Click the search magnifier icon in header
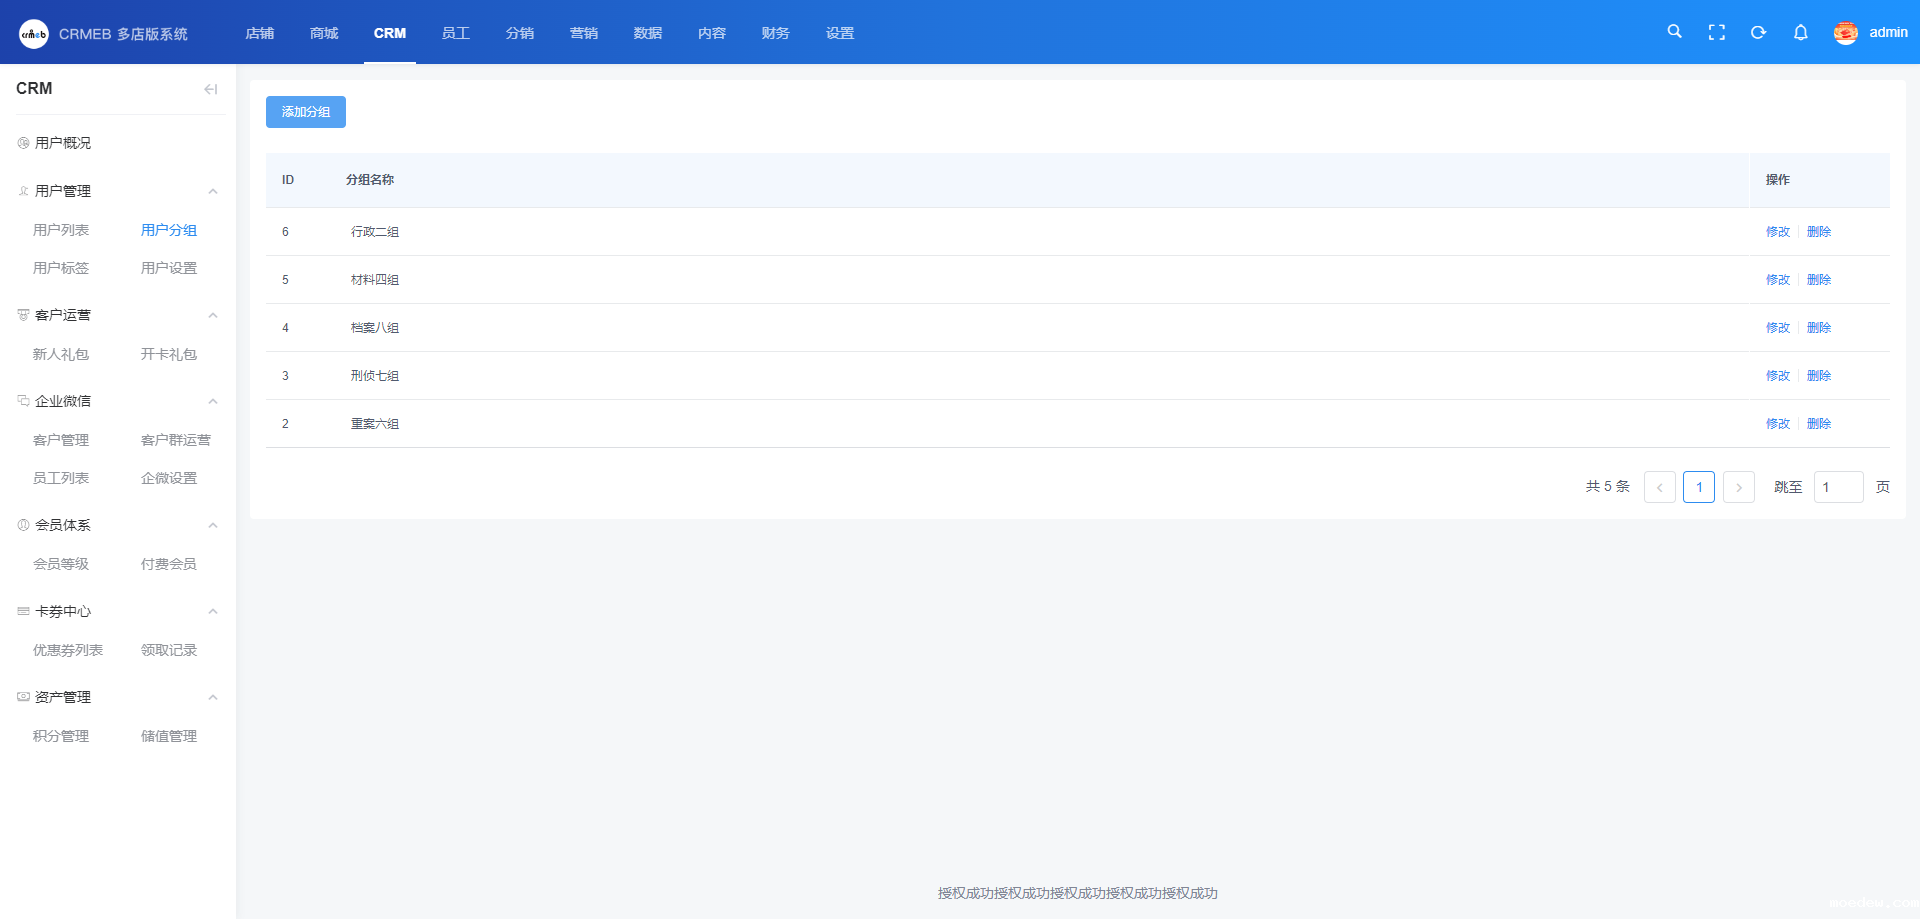 click(x=1674, y=32)
